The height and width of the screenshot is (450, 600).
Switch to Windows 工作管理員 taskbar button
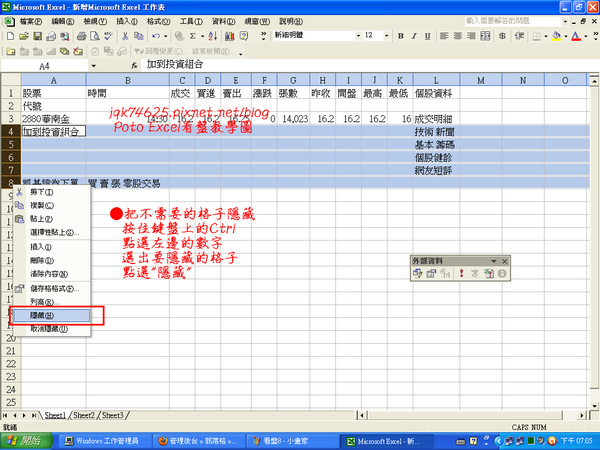click(x=103, y=441)
